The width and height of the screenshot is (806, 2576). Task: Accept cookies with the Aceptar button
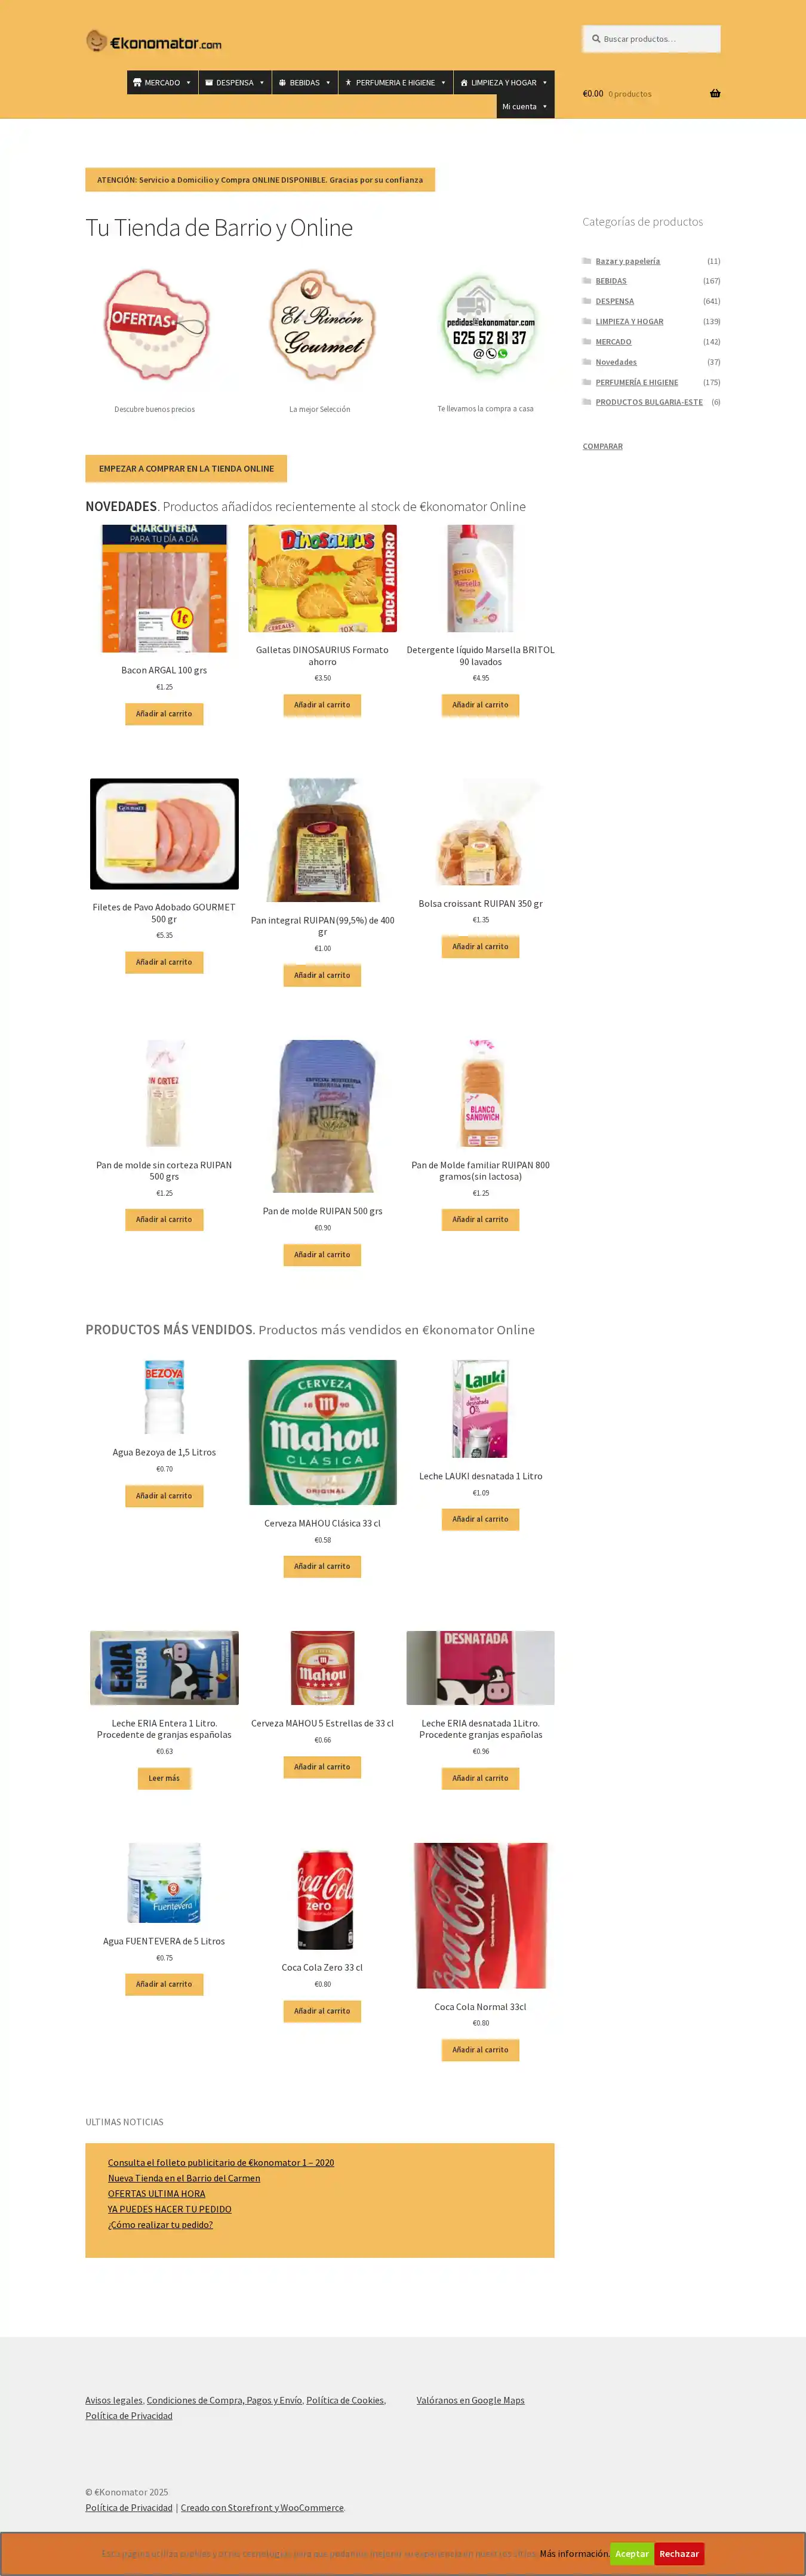click(632, 2553)
